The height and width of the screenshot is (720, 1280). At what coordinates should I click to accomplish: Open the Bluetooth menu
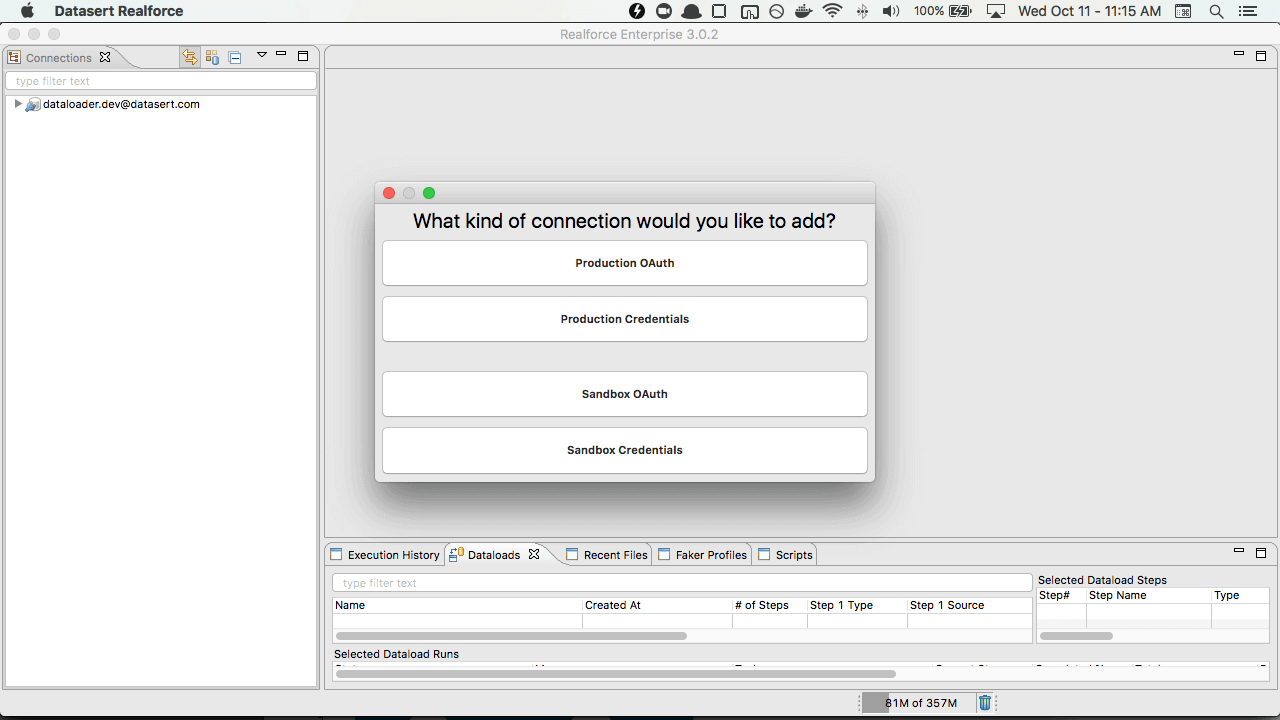point(862,11)
